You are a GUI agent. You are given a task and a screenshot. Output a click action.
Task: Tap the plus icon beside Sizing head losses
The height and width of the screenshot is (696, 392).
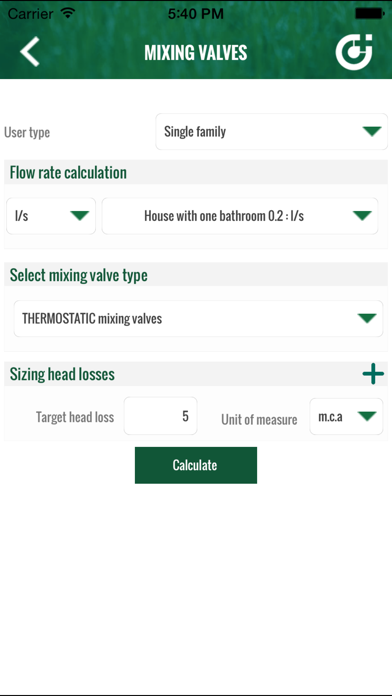click(373, 374)
